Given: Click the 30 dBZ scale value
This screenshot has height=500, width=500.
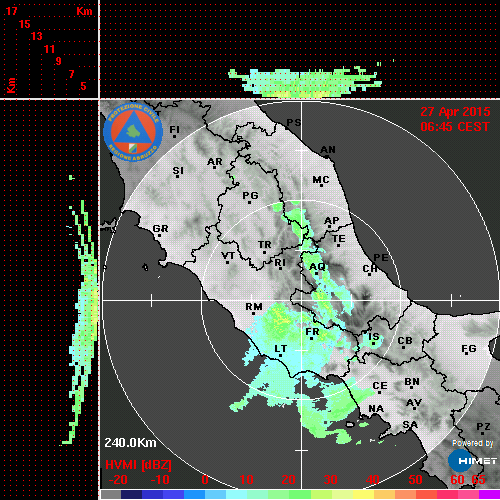Looking at the screenshot, I should [x=330, y=480].
